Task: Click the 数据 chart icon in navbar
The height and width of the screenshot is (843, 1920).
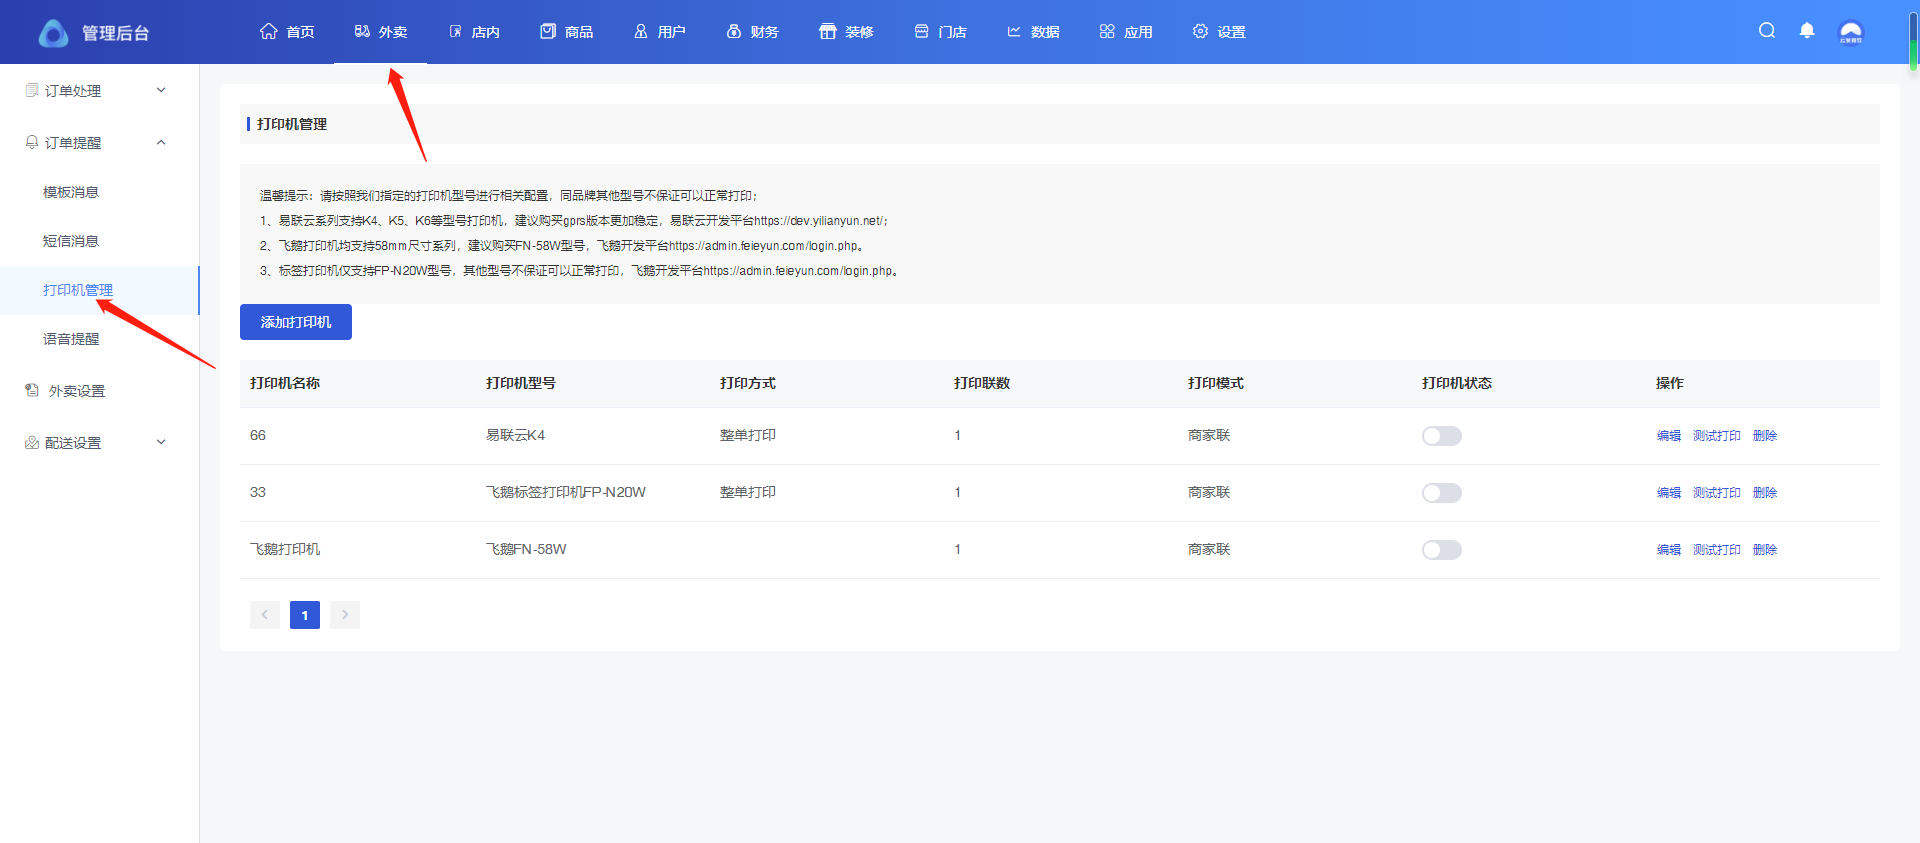Action: click(1014, 31)
